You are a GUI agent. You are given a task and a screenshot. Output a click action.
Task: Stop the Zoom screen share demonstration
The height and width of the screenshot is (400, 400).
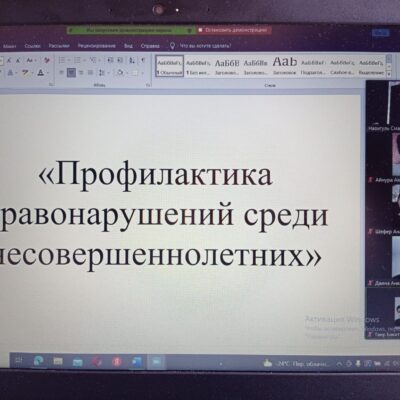234,30
